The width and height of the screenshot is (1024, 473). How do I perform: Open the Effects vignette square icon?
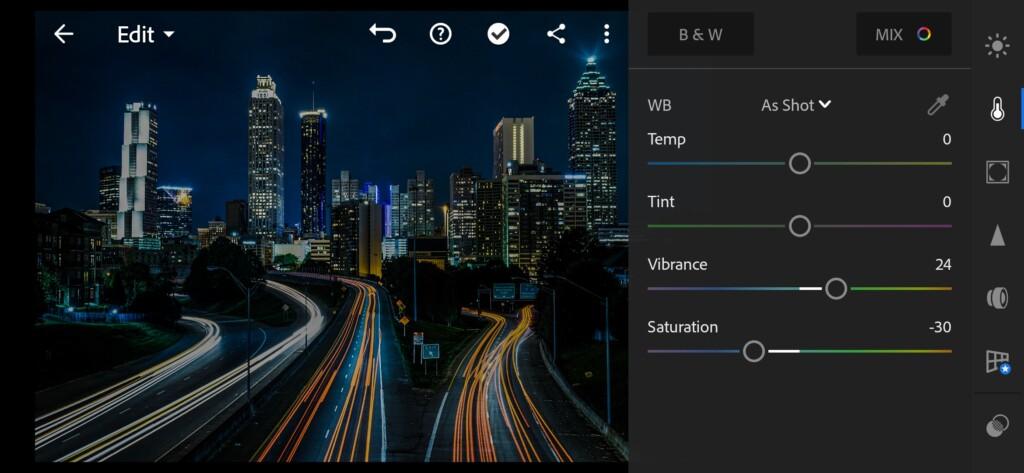click(997, 172)
